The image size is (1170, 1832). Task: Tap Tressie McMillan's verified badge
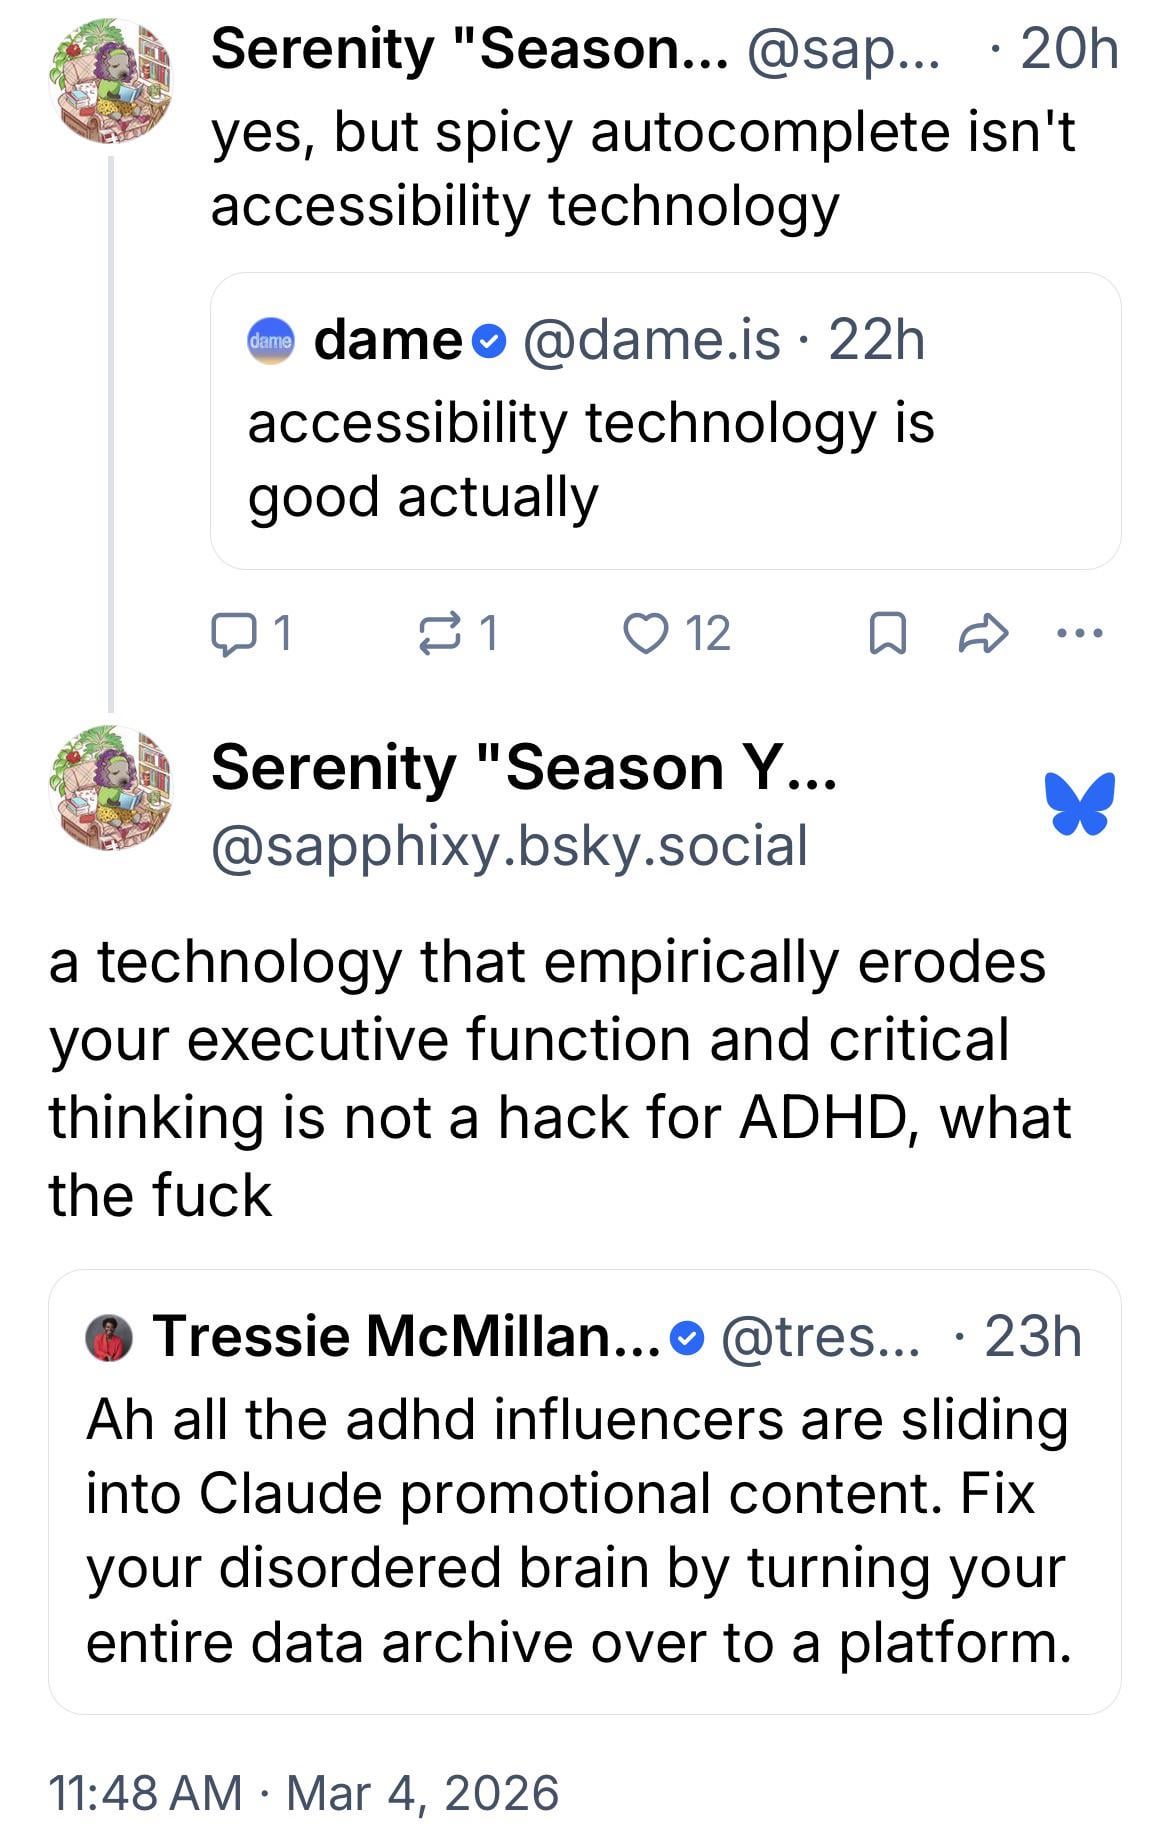click(687, 1337)
